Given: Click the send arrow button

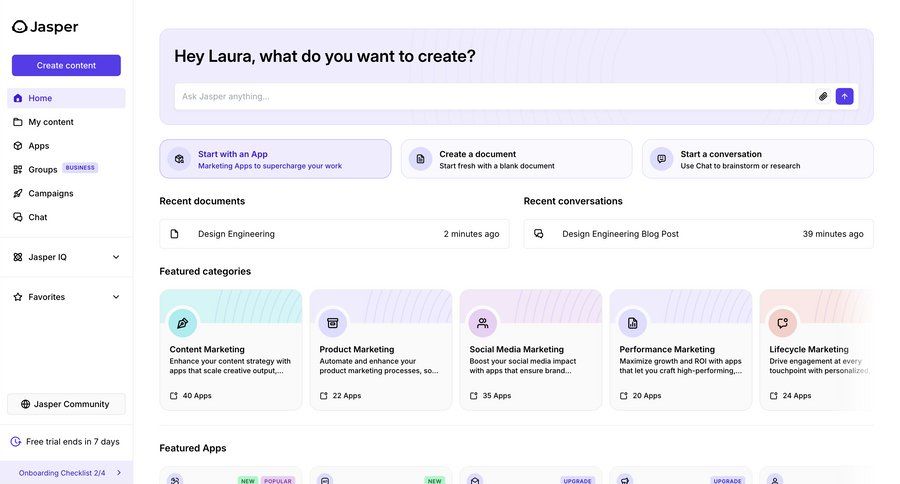Looking at the screenshot, I should [x=844, y=96].
